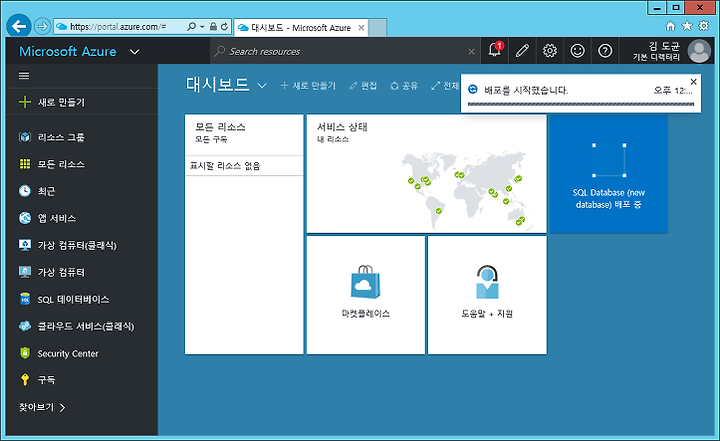Click 새로 만들기 in dashboard toolbar

tap(308, 85)
